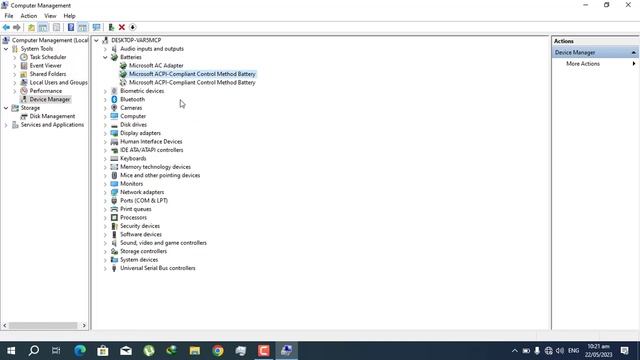The height and width of the screenshot is (360, 640).
Task: Click the Up one level folder icon
Action: (x=31, y=27)
